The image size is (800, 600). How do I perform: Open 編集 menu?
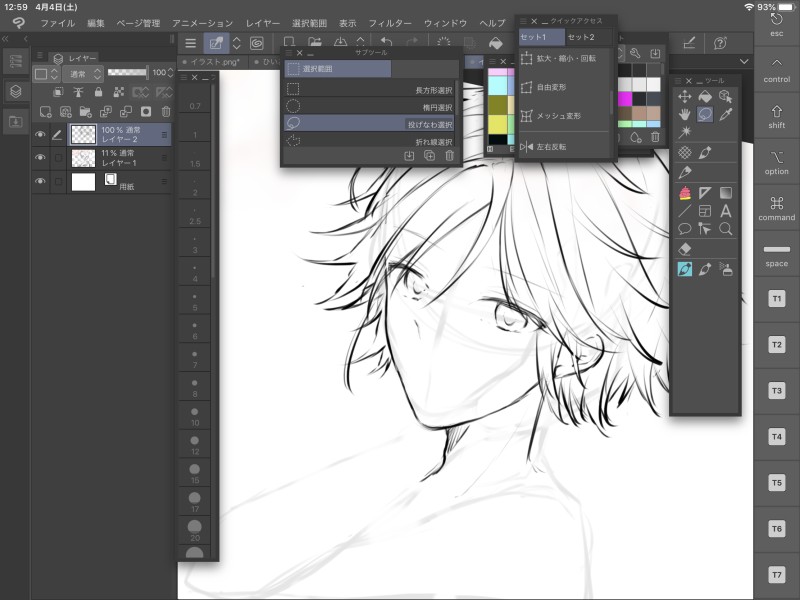(x=95, y=23)
